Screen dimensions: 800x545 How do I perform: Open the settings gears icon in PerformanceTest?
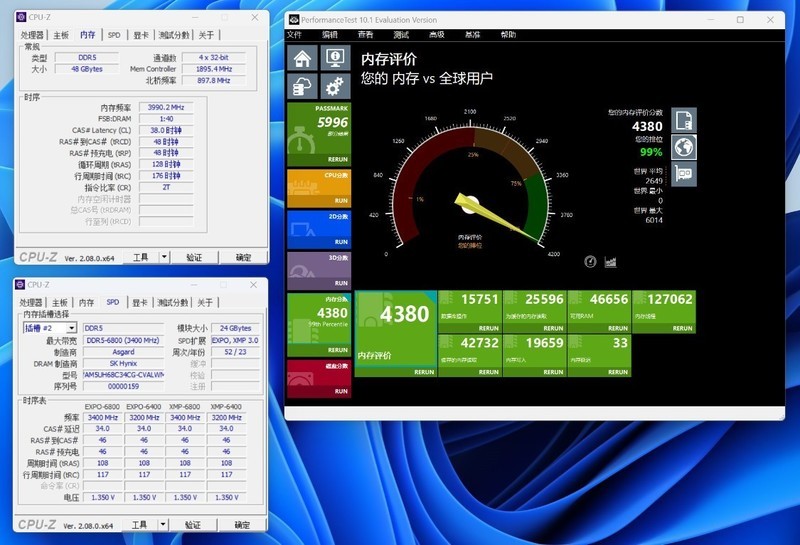click(x=335, y=86)
